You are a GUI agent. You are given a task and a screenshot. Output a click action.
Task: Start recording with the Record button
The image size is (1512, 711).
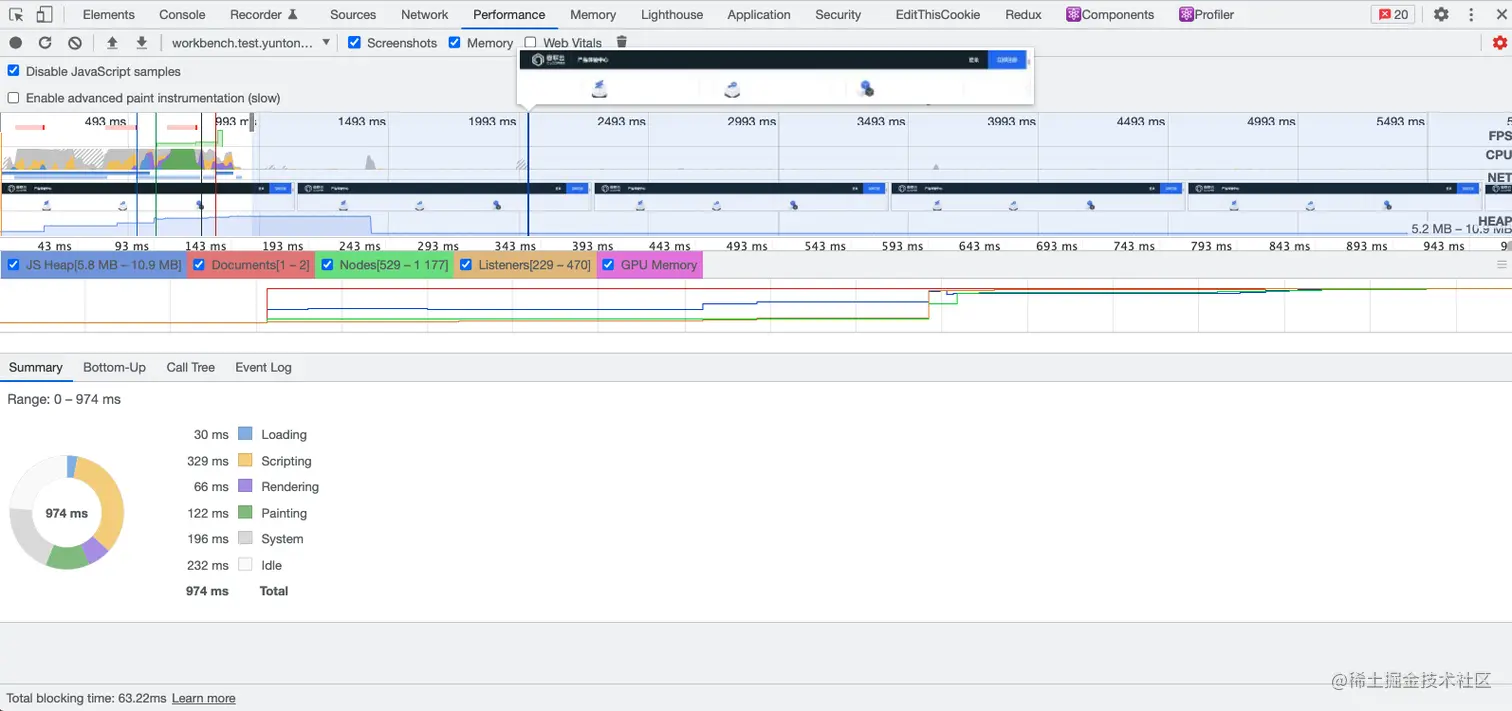point(16,43)
